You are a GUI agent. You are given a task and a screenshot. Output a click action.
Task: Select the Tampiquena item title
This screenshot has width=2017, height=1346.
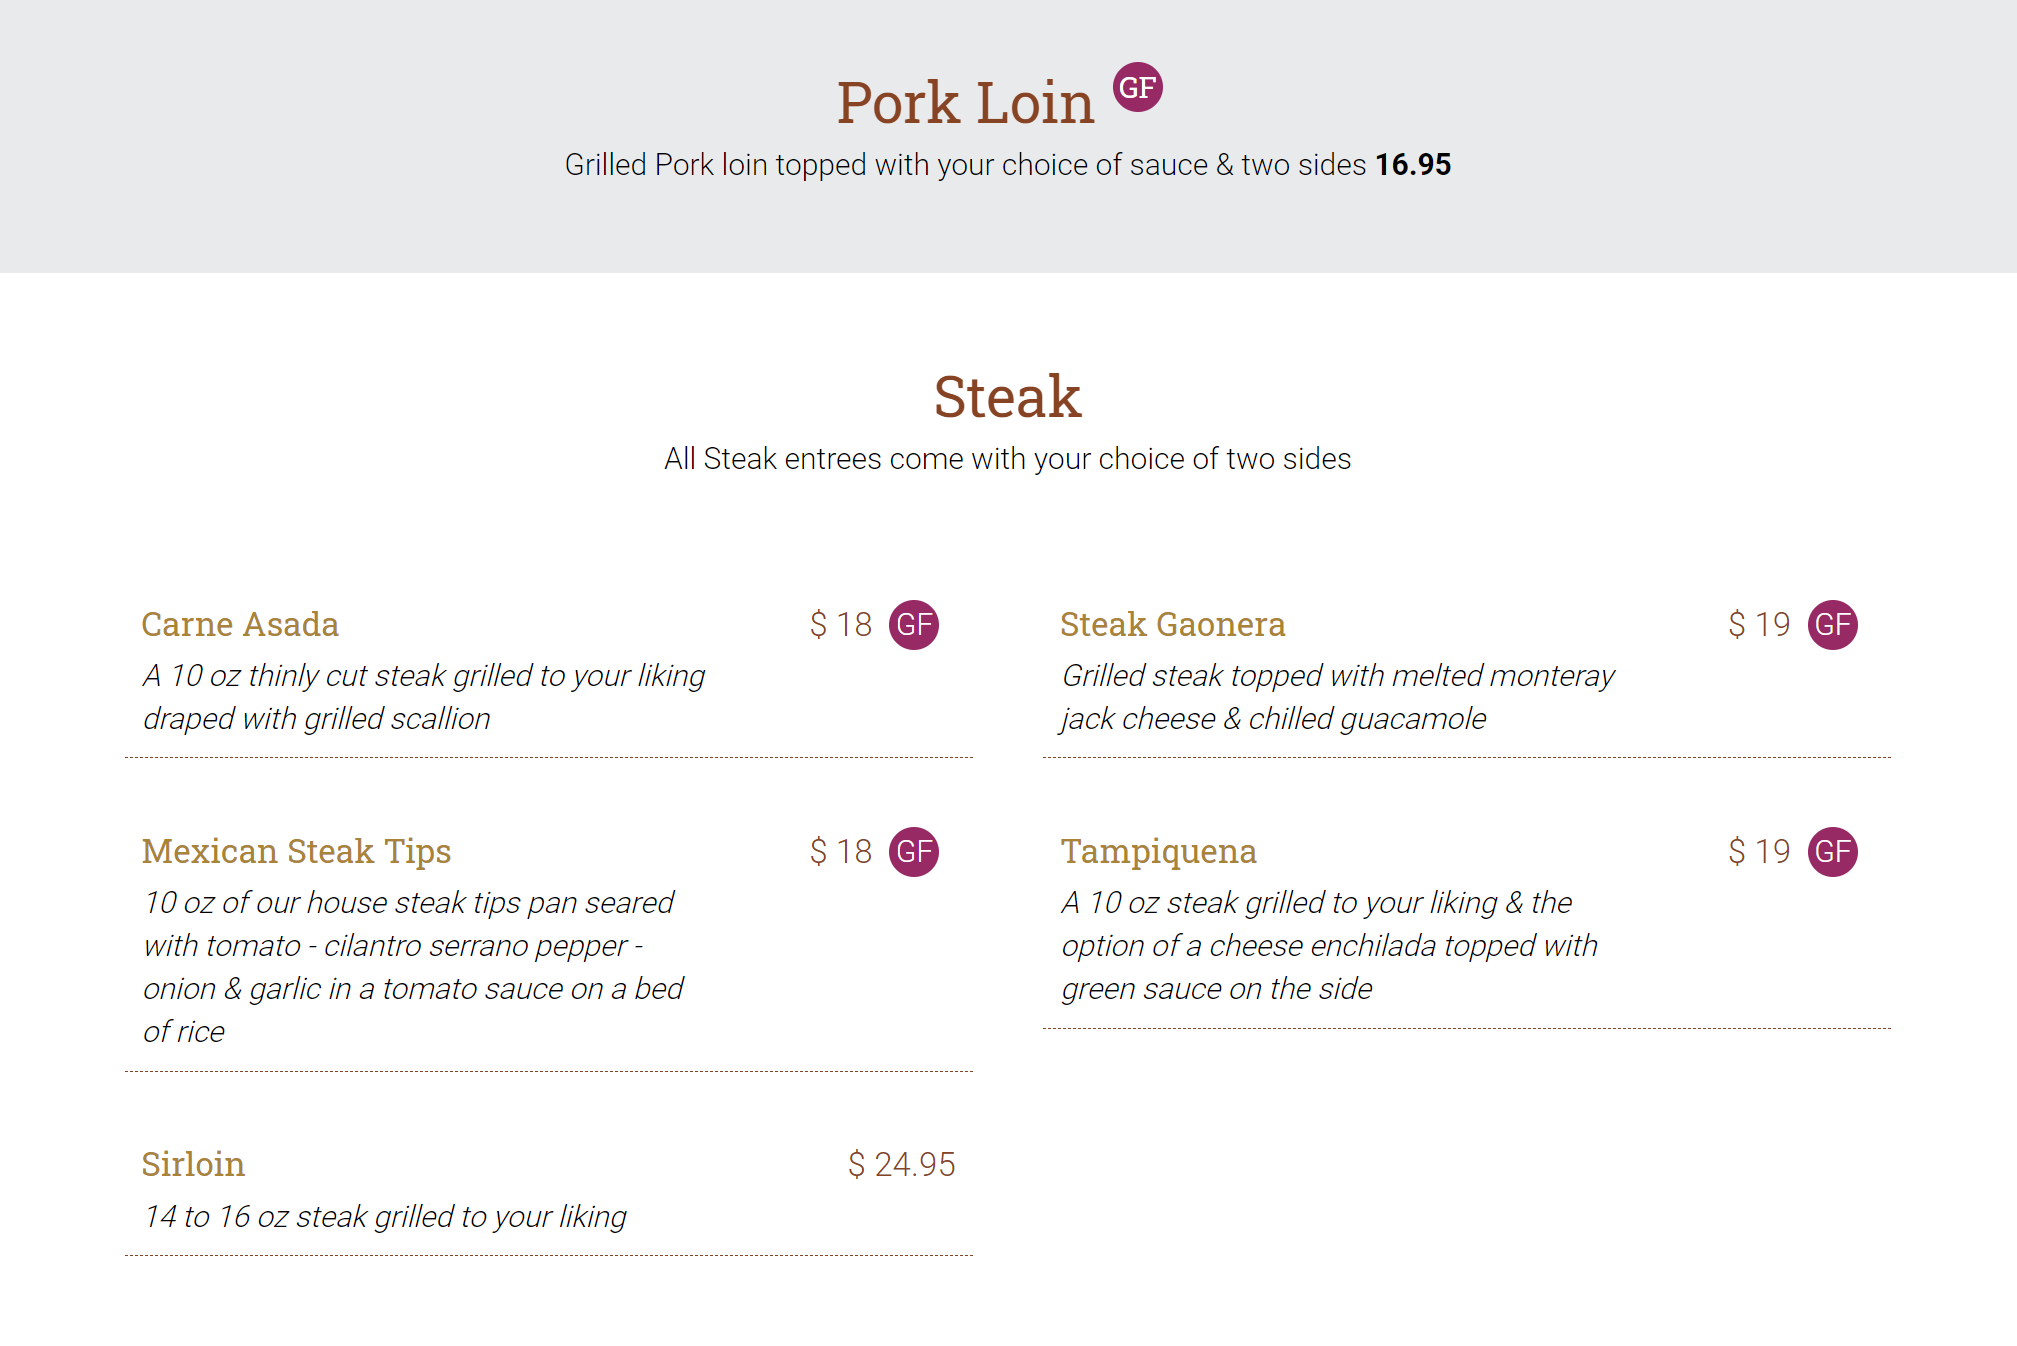click(1158, 852)
